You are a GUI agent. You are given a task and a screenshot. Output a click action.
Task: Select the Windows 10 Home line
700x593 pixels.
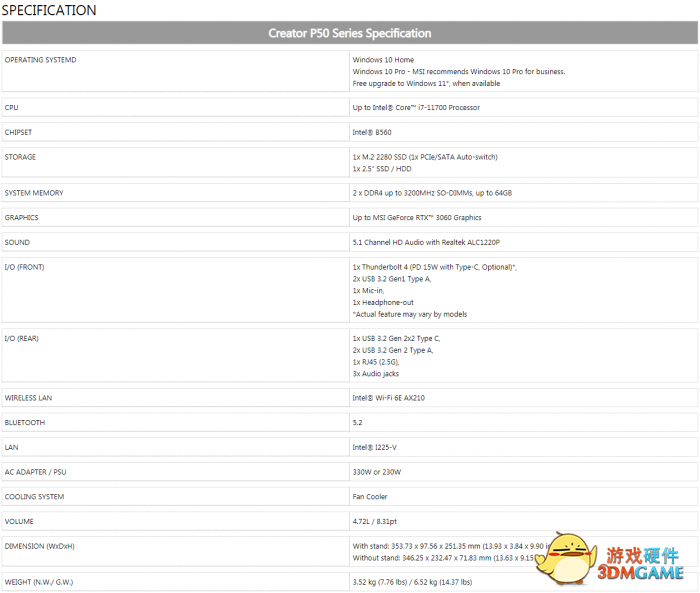[383, 60]
